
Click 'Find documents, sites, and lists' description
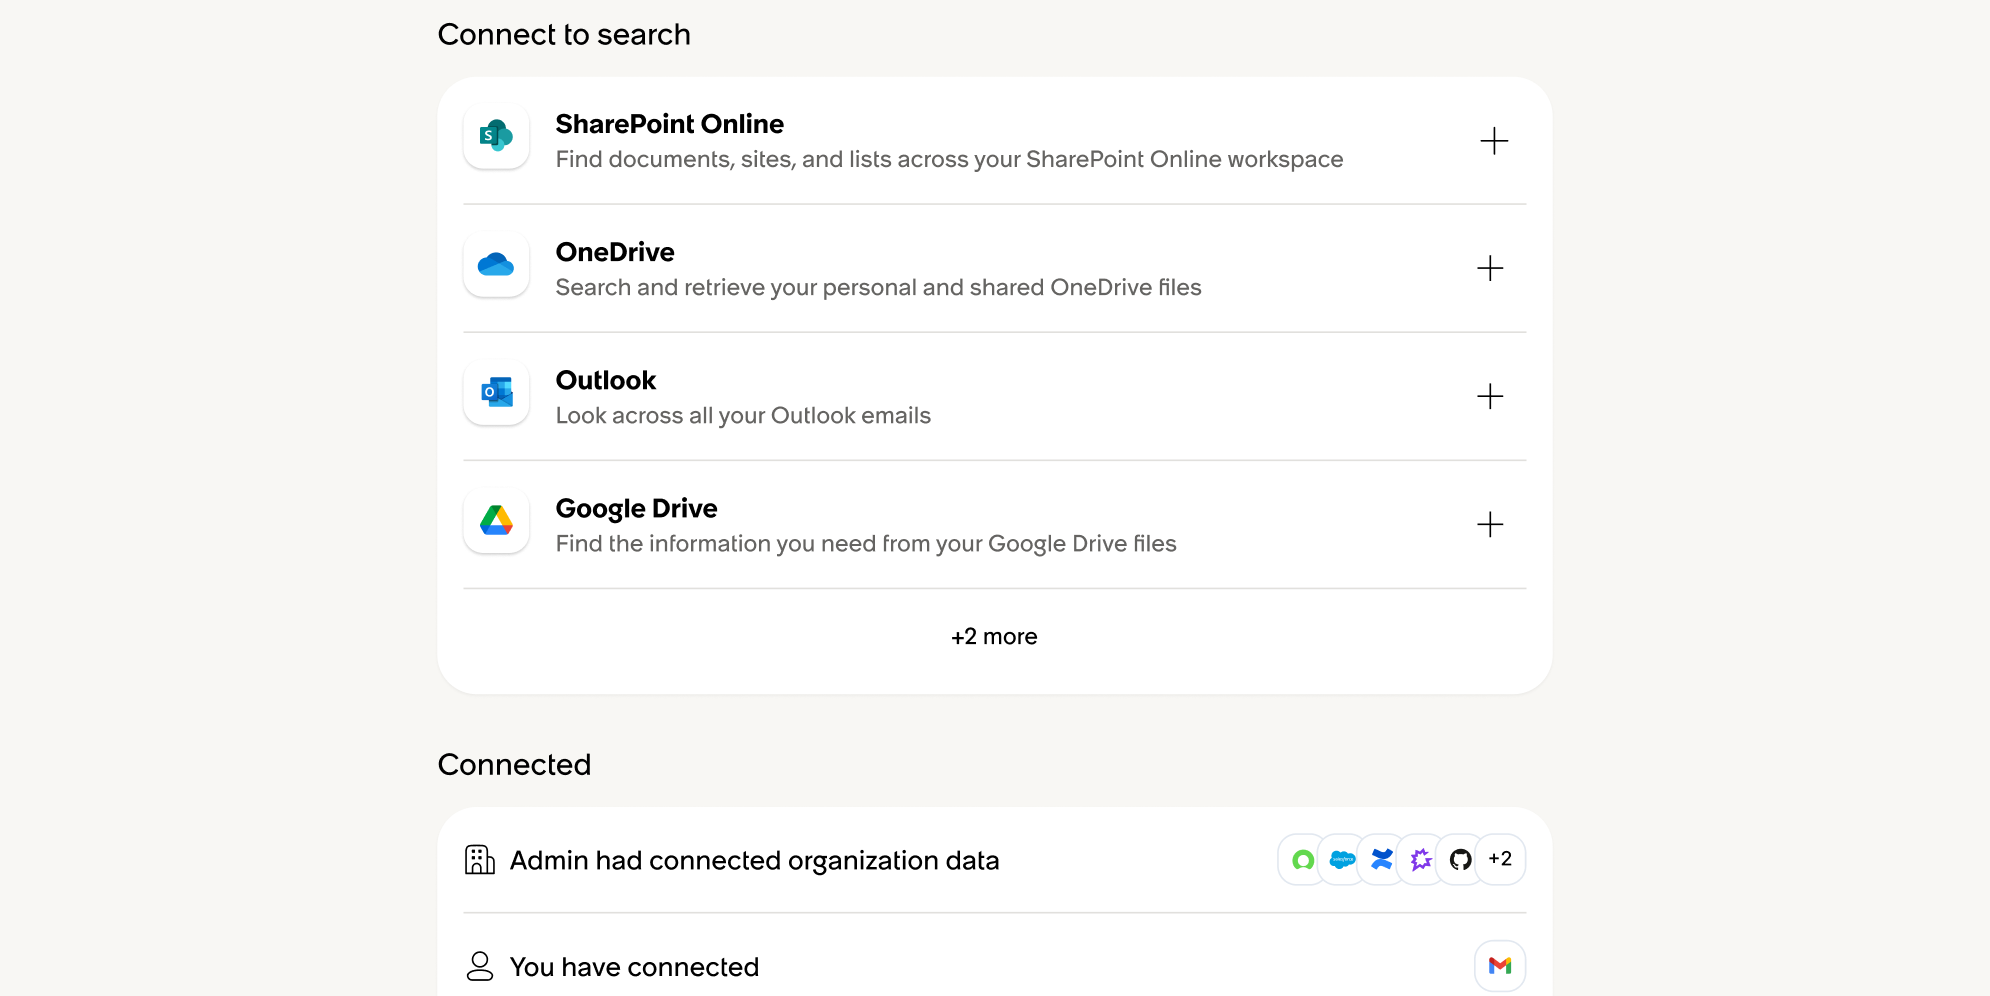point(950,160)
